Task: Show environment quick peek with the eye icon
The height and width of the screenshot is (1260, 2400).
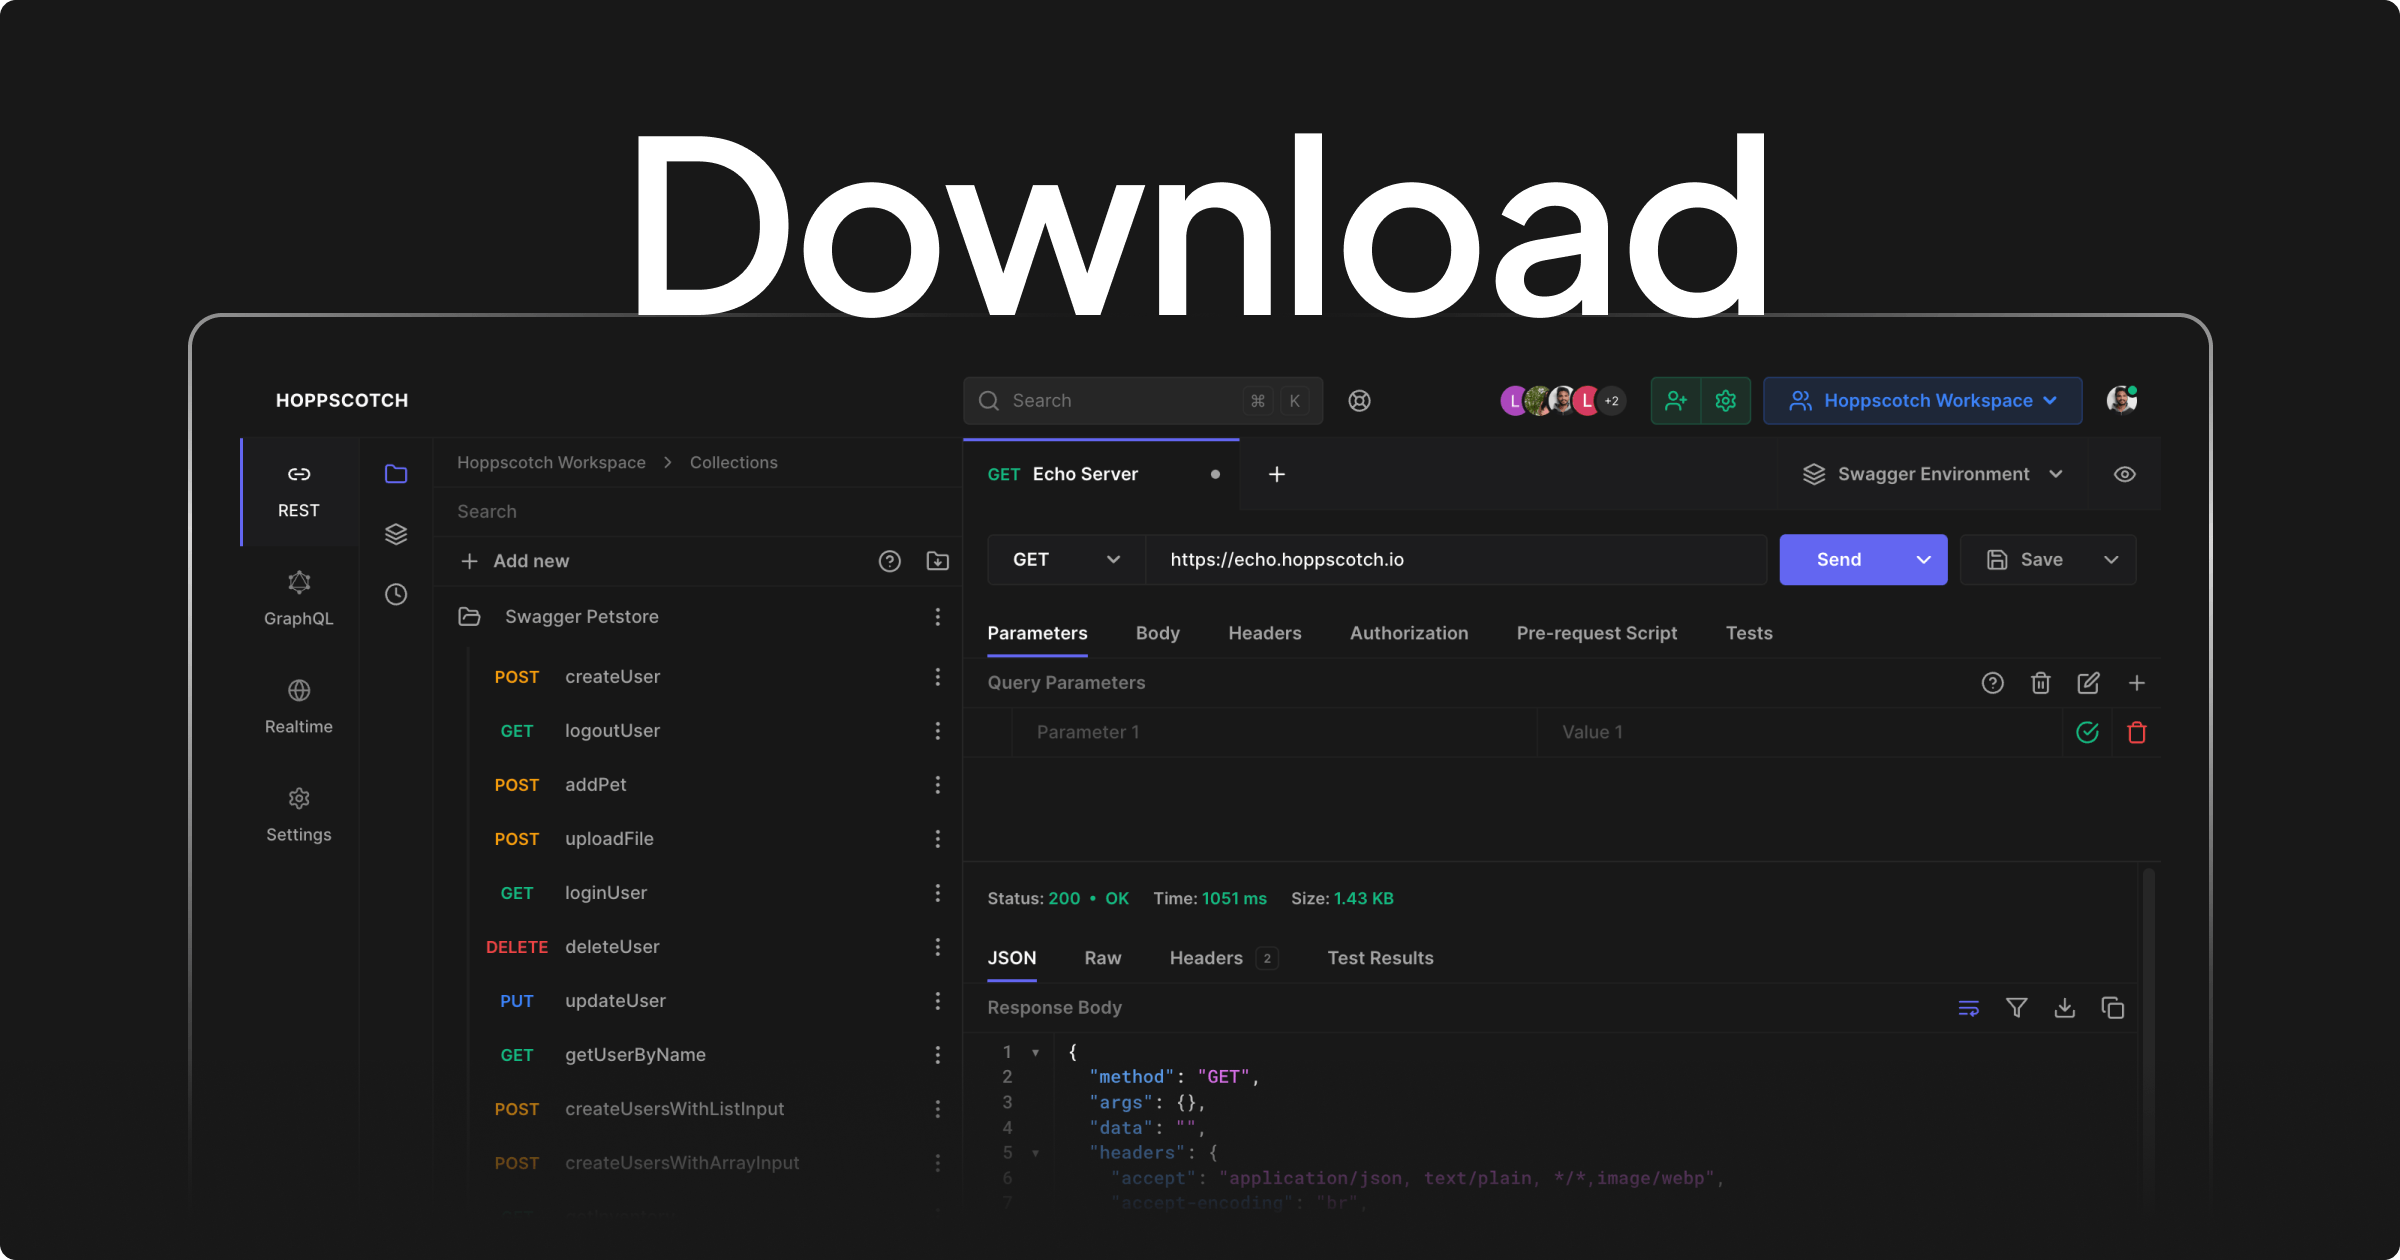Action: (2125, 473)
